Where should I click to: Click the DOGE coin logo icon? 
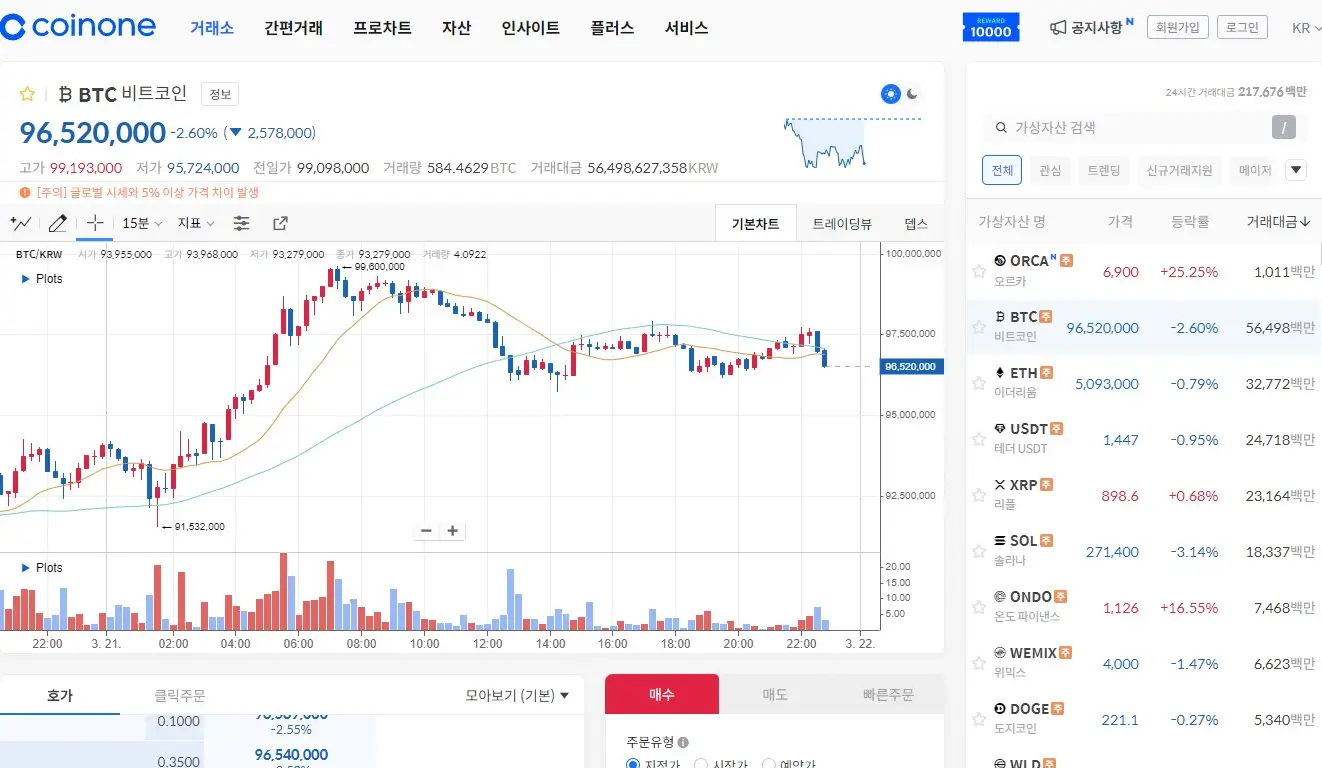tap(1000, 709)
